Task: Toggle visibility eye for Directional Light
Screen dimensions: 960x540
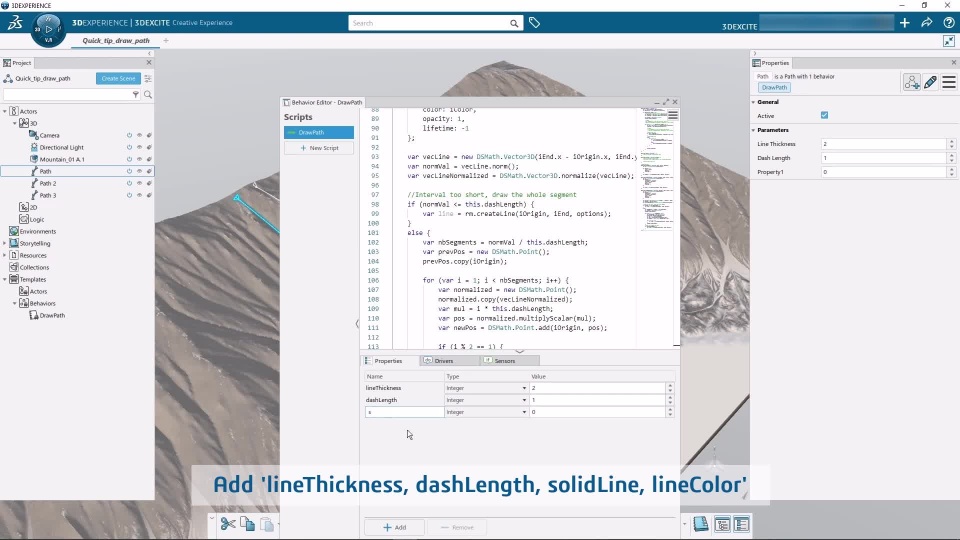Action: pyautogui.click(x=139, y=147)
